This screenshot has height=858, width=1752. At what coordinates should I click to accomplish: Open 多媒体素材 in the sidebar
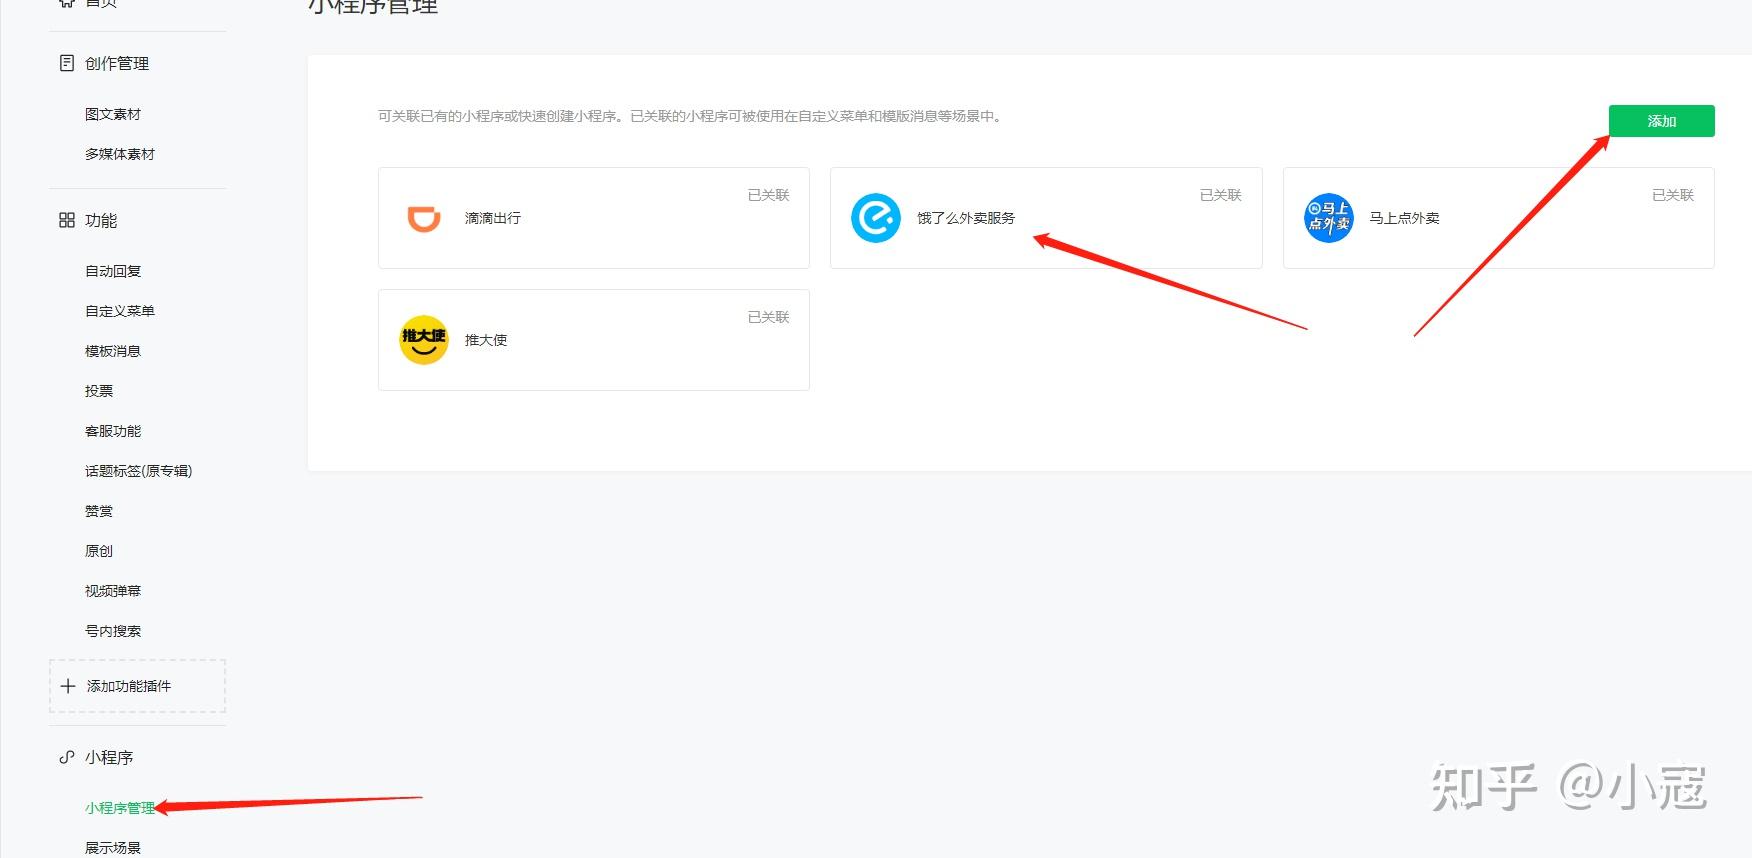tap(120, 154)
